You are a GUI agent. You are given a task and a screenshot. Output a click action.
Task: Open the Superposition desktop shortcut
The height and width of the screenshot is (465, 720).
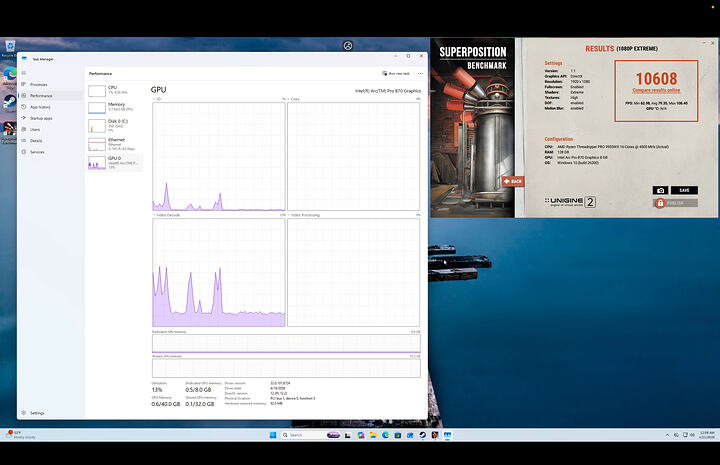coord(9,133)
